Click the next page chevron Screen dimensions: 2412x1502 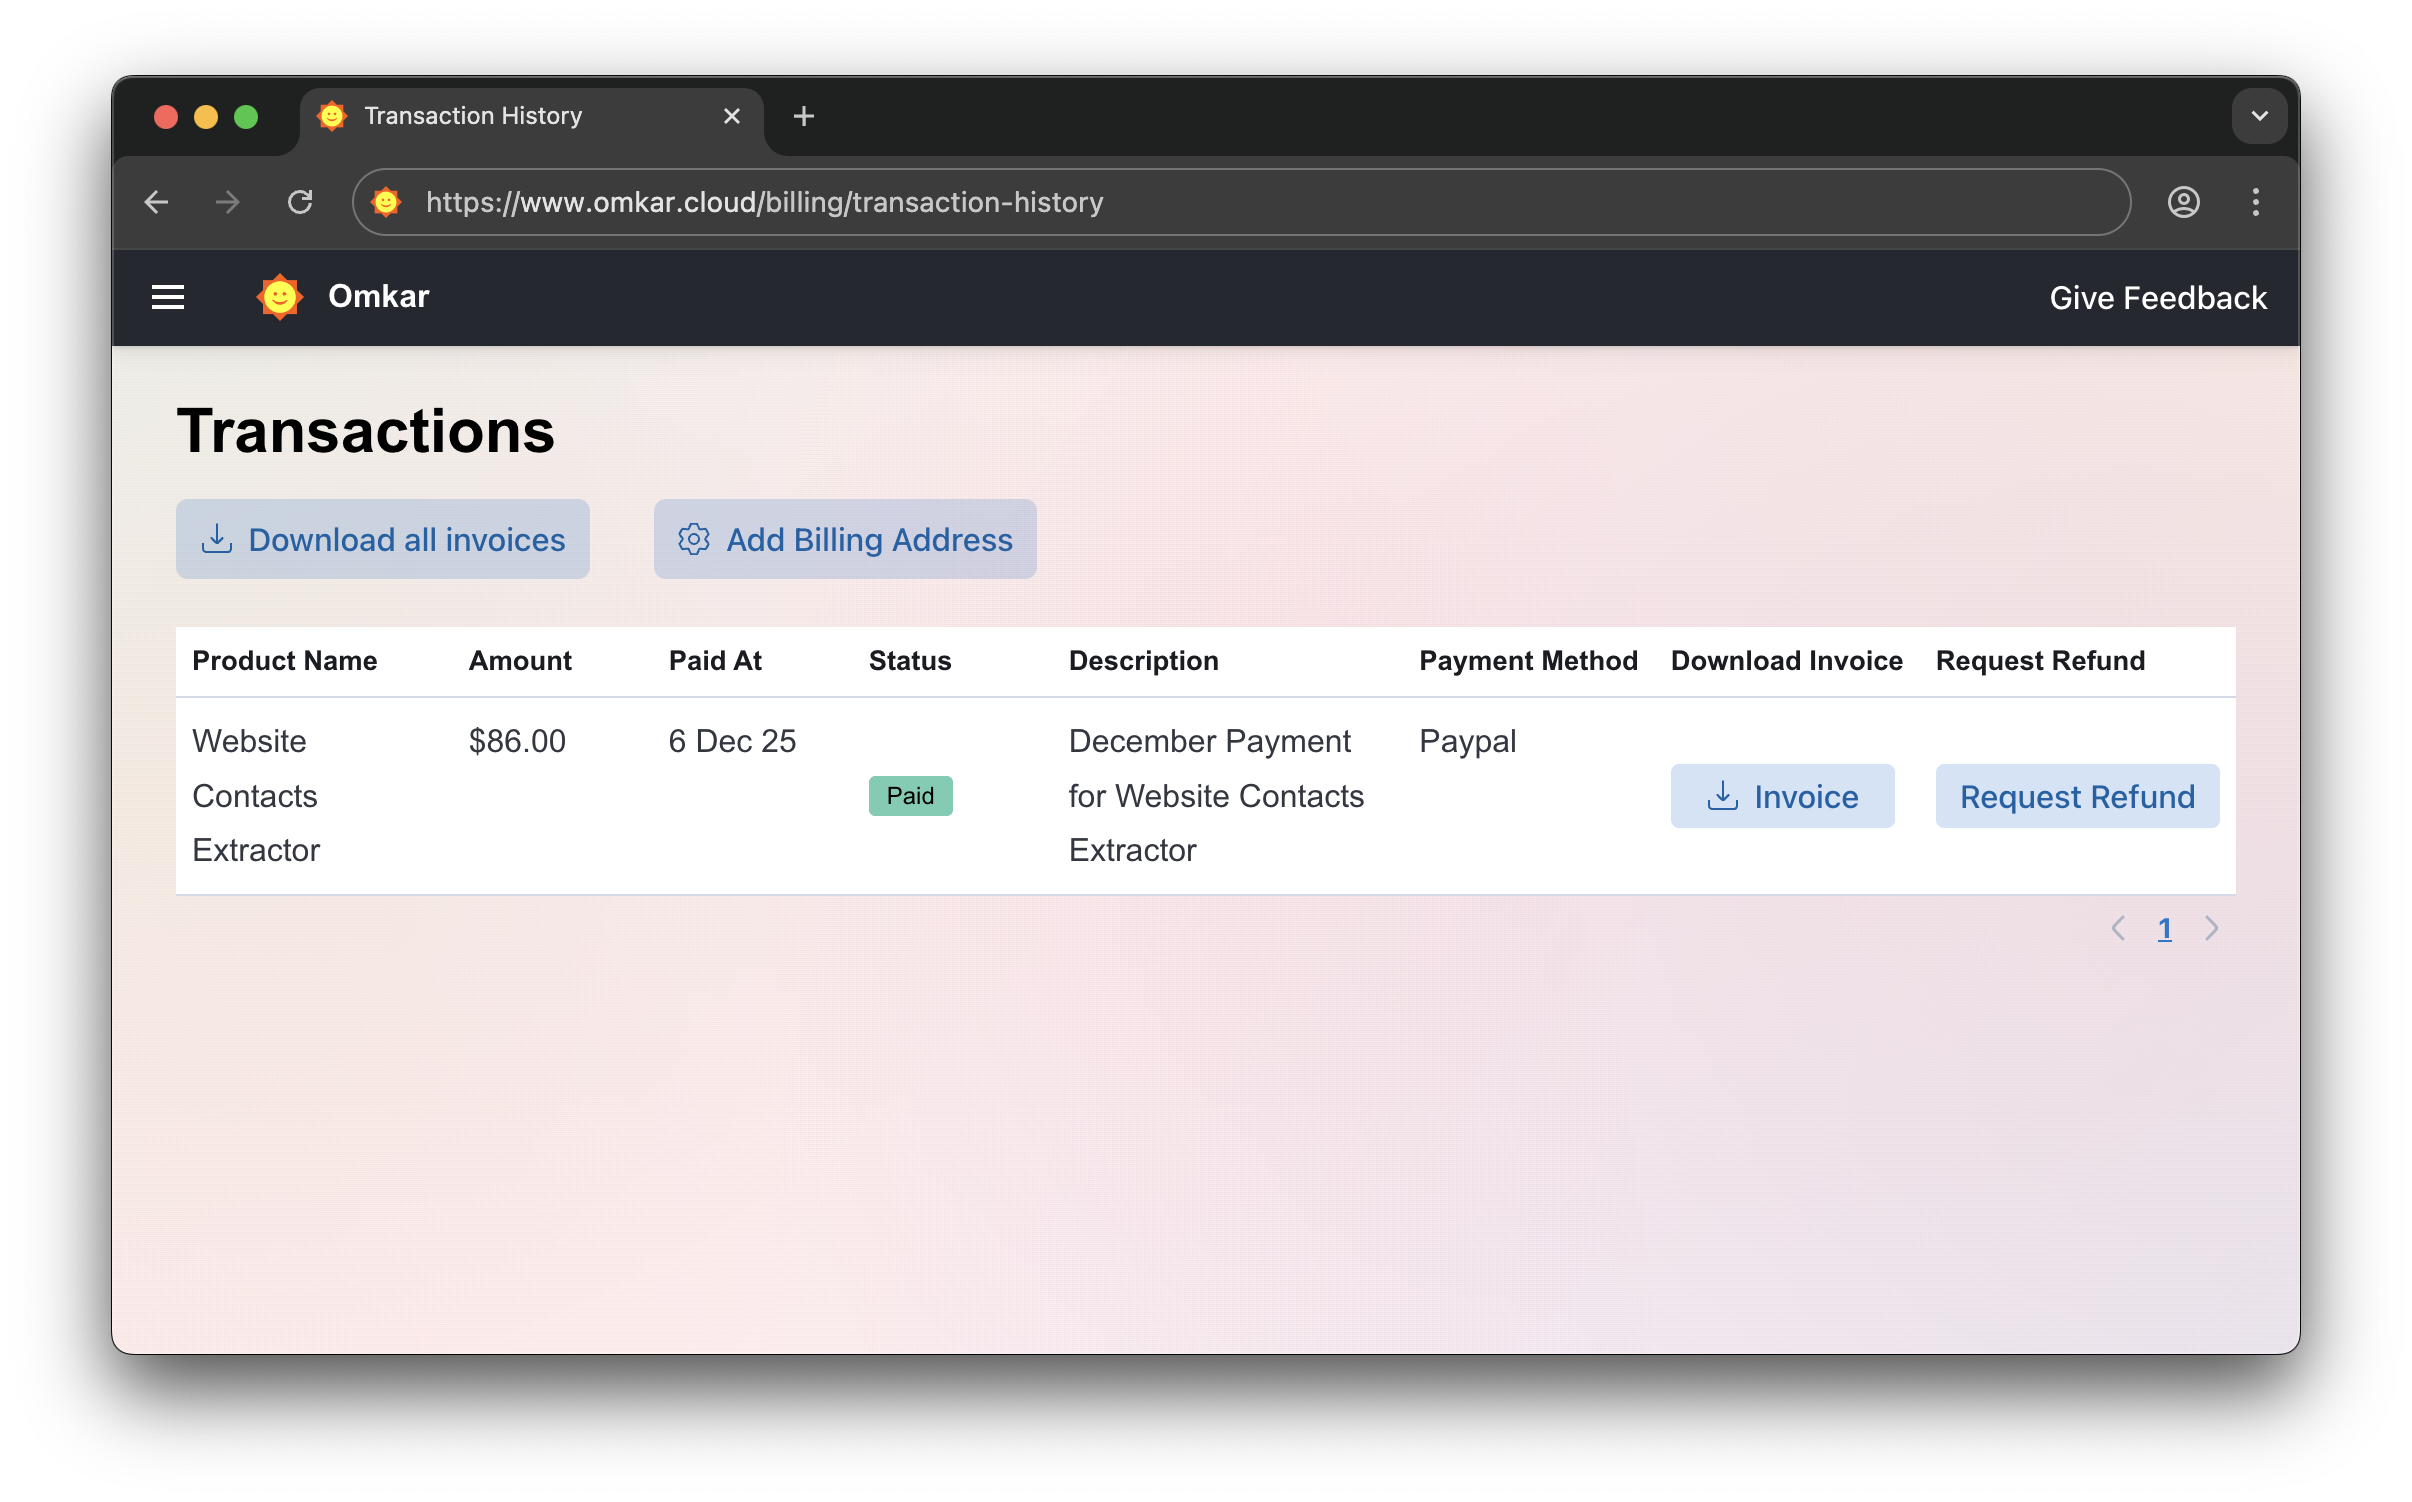pyautogui.click(x=2212, y=928)
